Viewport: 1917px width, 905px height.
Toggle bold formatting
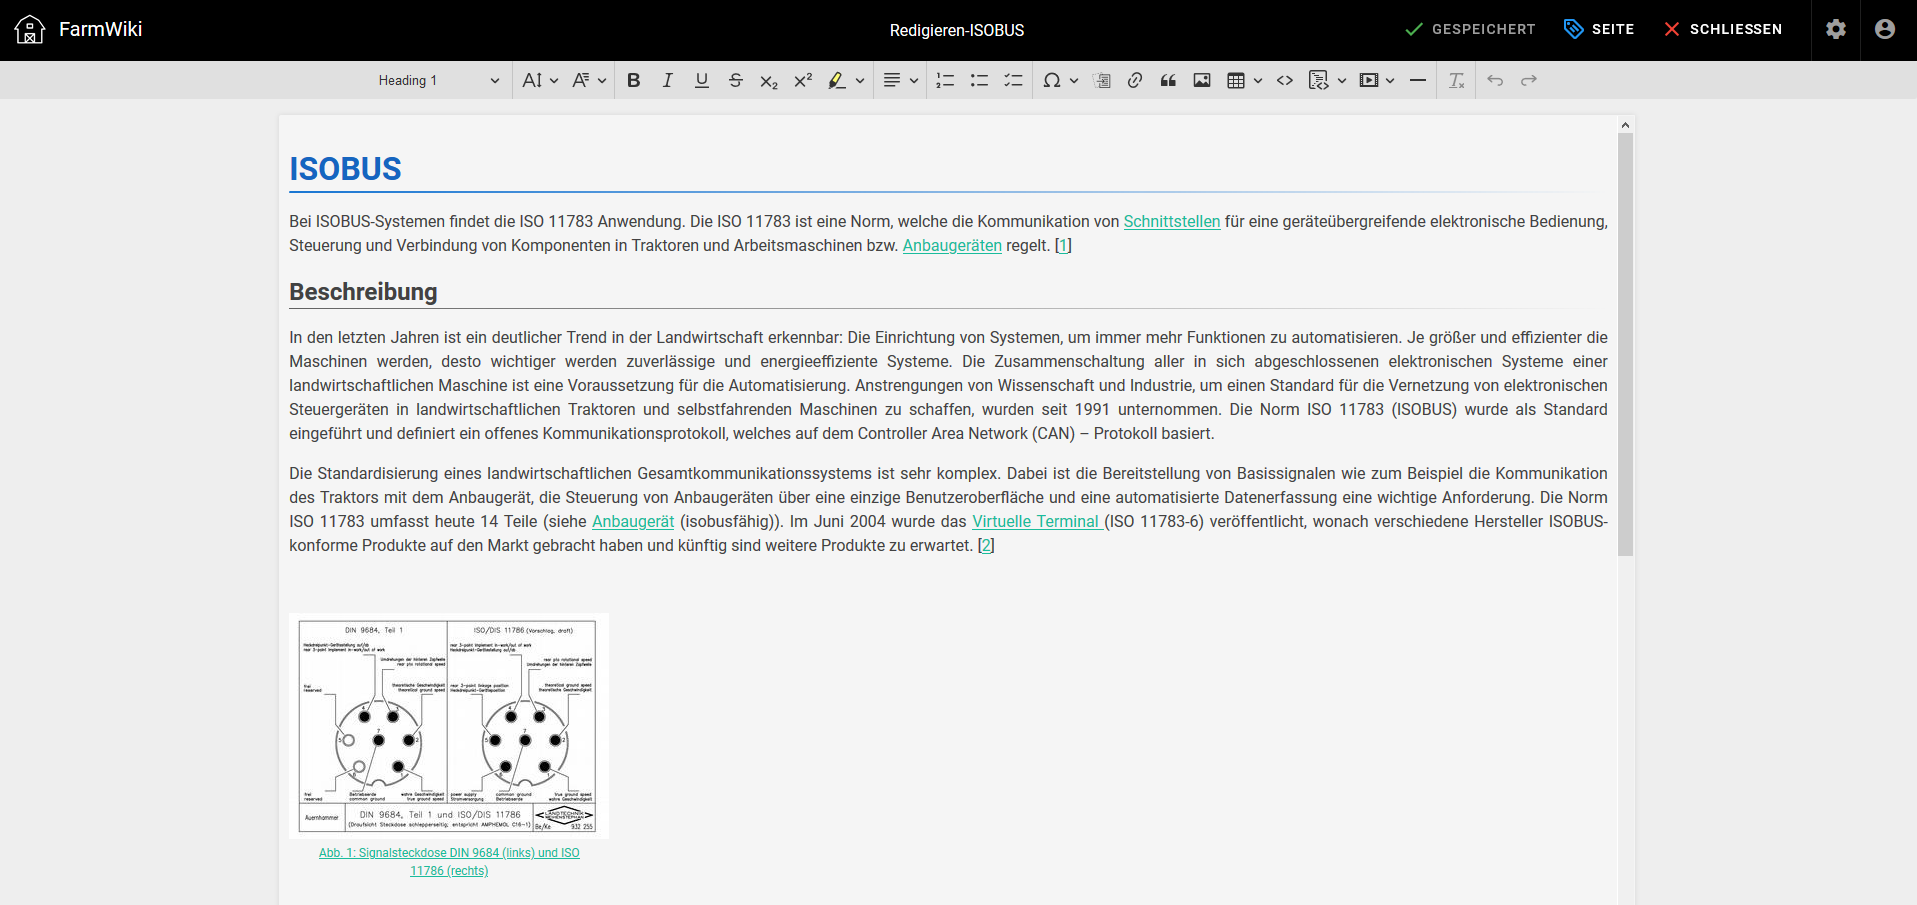(633, 81)
